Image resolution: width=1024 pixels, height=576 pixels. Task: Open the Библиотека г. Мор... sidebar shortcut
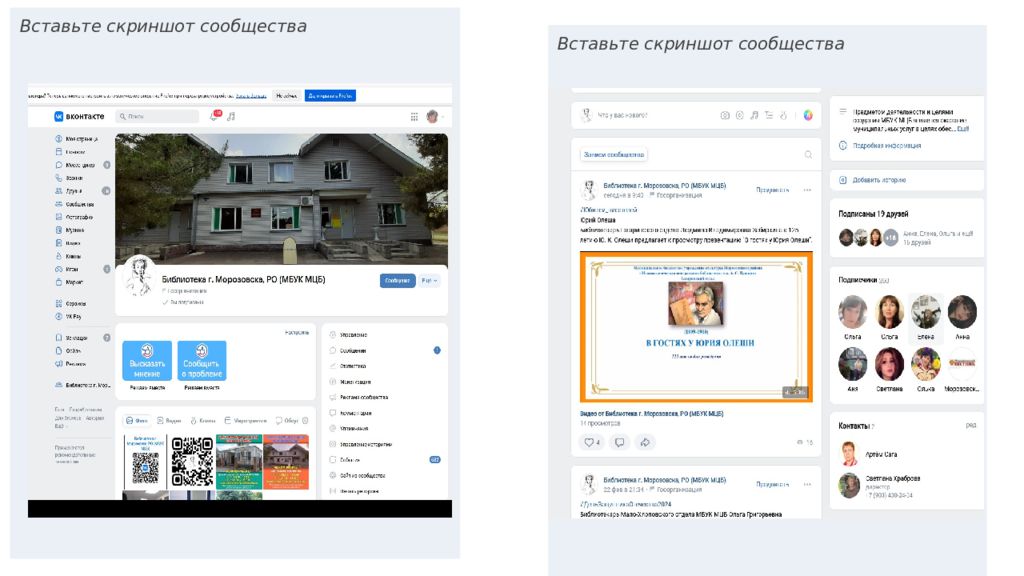[x=82, y=385]
